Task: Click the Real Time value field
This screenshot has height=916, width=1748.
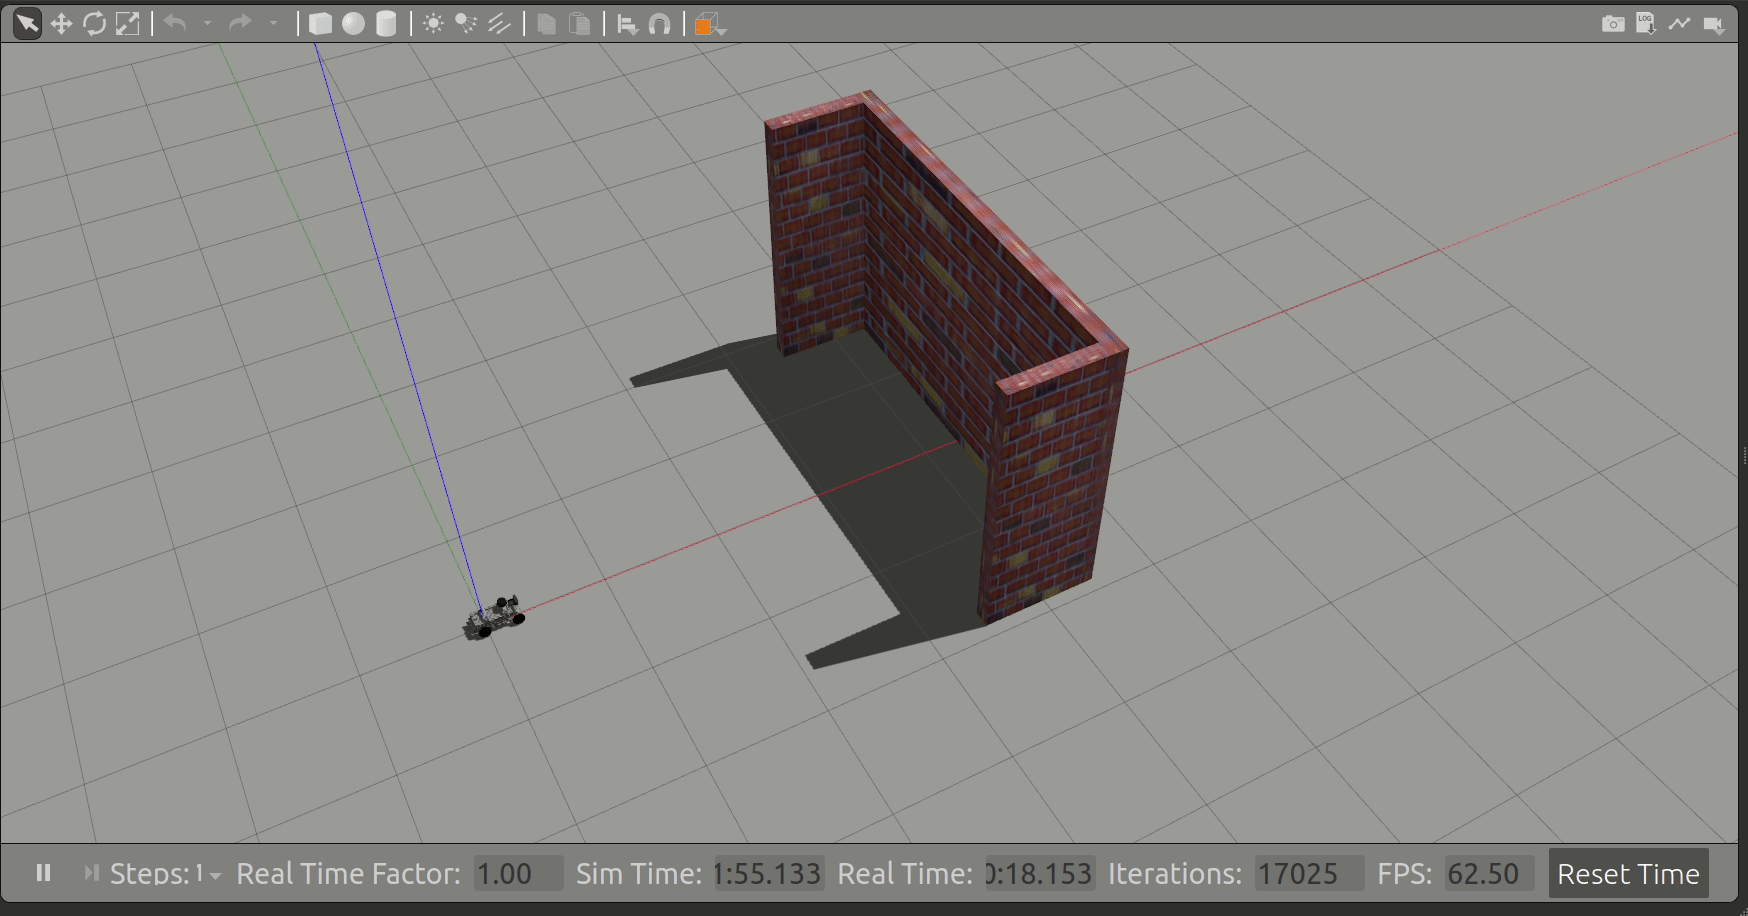Action: (x=1040, y=873)
